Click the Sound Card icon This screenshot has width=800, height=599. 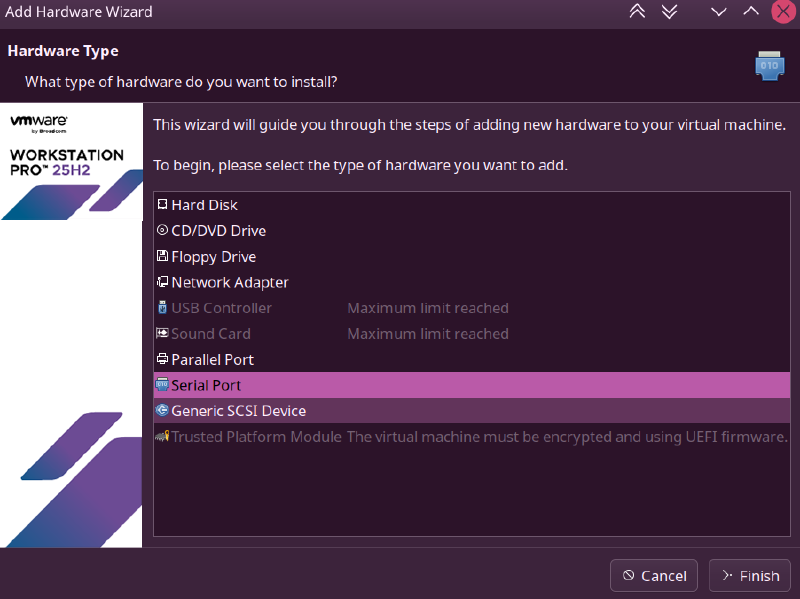pos(162,334)
